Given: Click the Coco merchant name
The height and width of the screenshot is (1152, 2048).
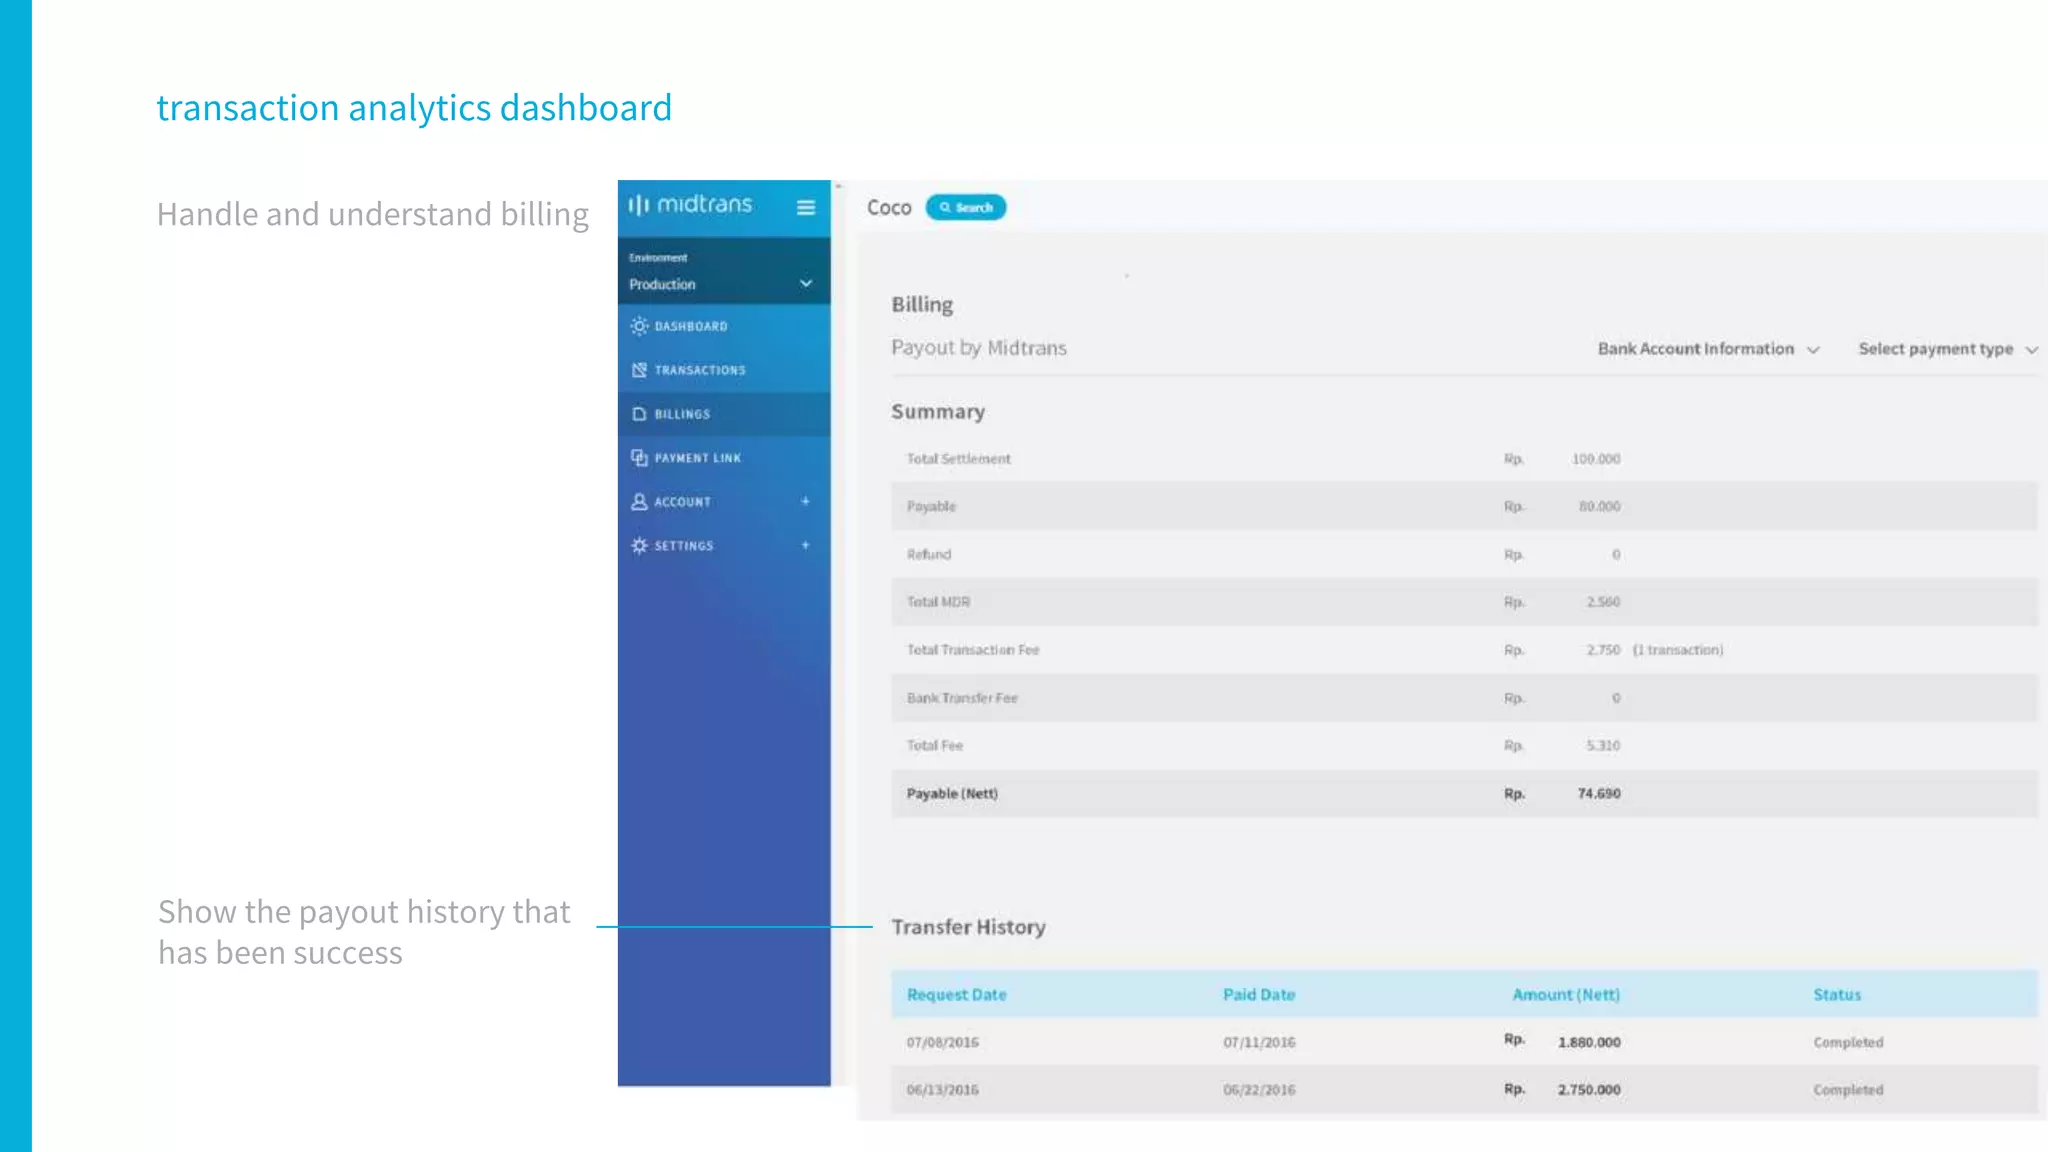Looking at the screenshot, I should [888, 208].
